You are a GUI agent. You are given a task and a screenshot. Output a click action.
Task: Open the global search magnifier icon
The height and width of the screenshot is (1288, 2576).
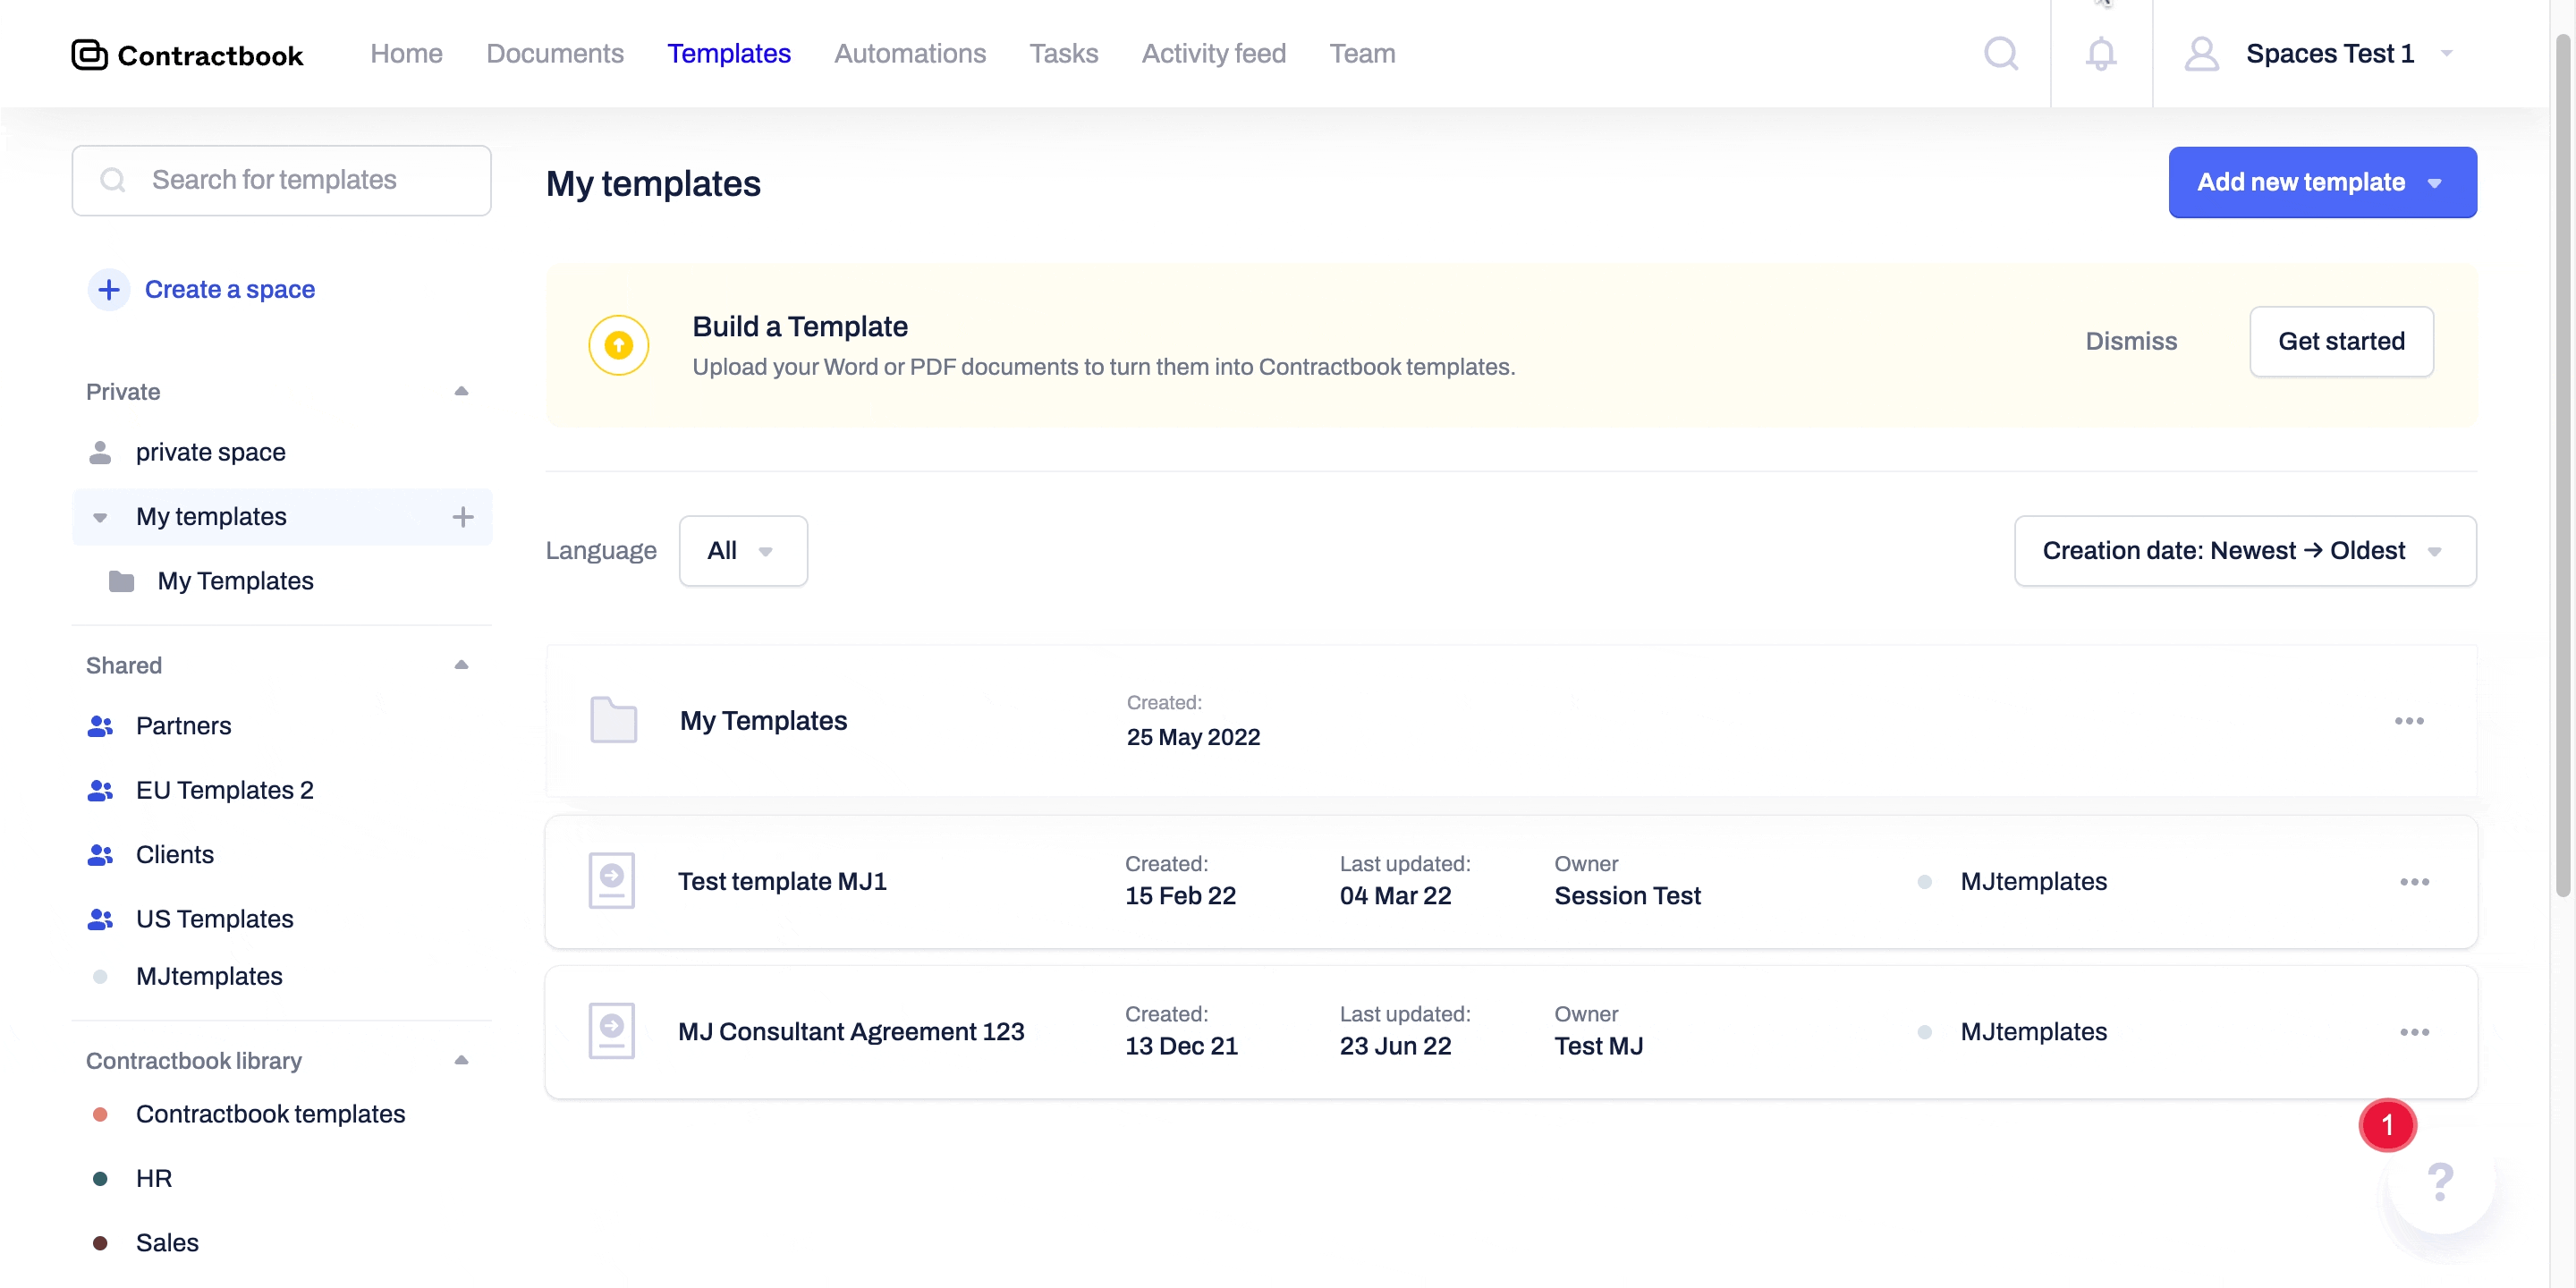(x=2001, y=53)
